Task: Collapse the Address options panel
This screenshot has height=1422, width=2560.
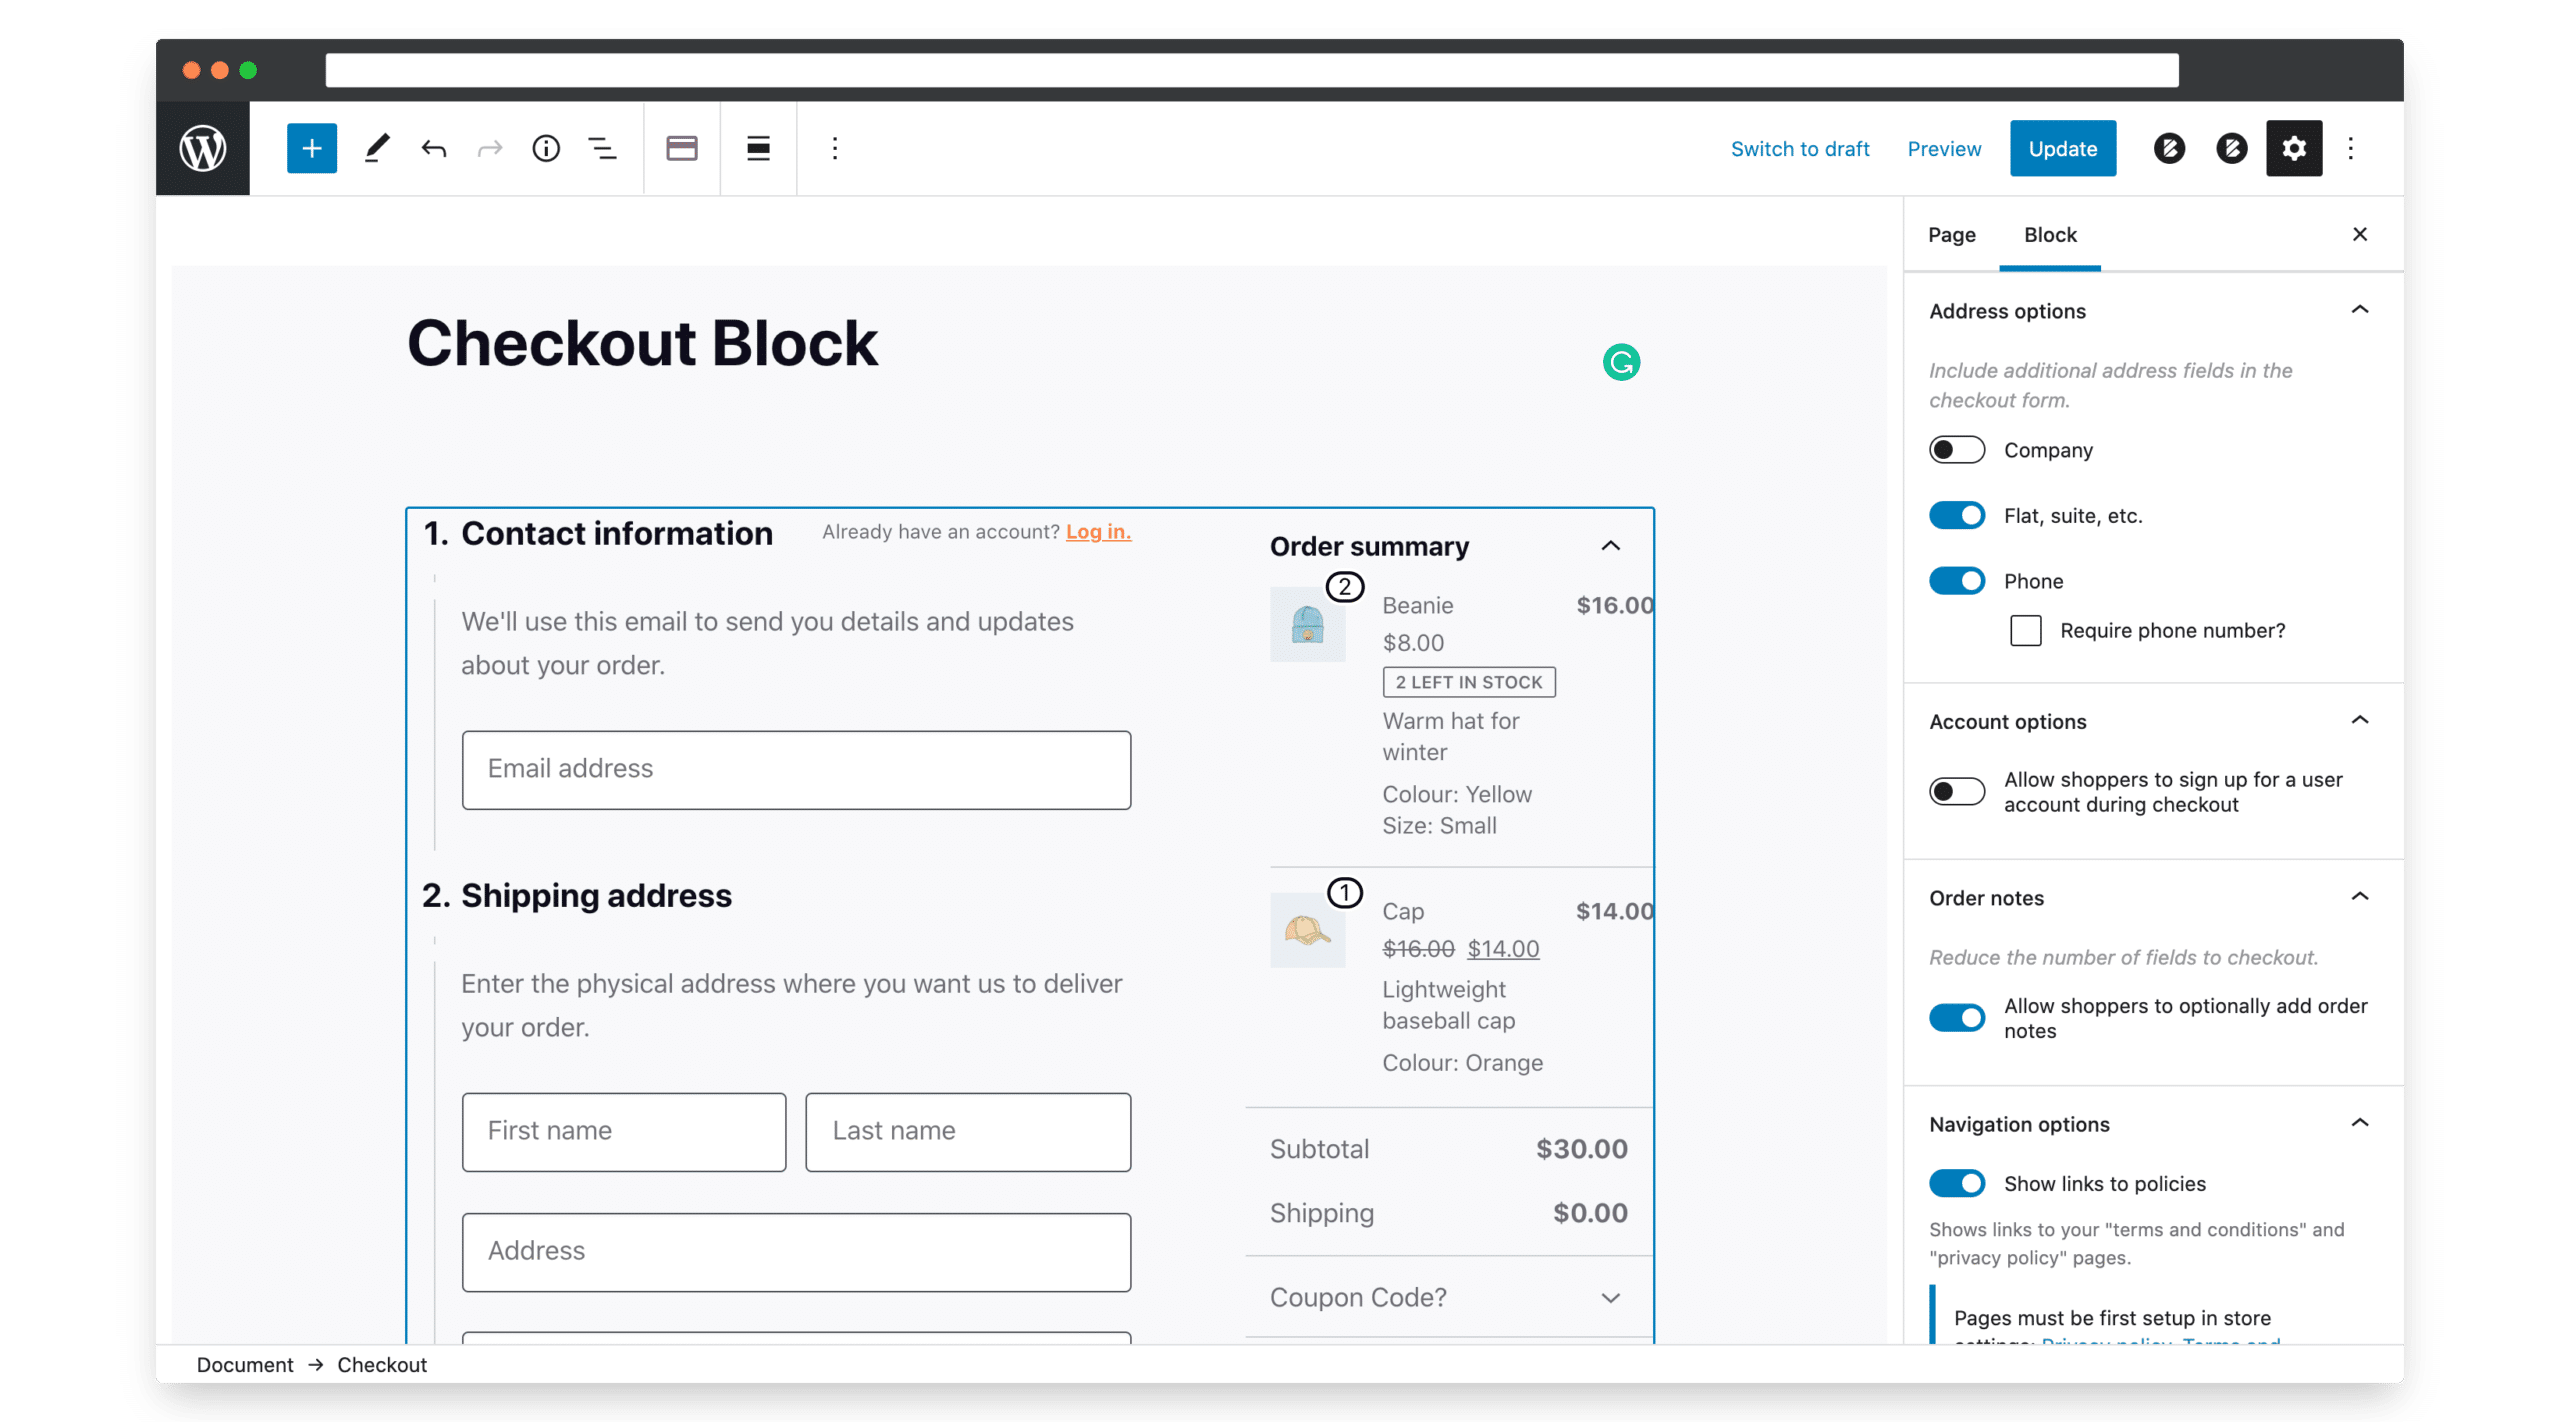Action: coord(2360,310)
